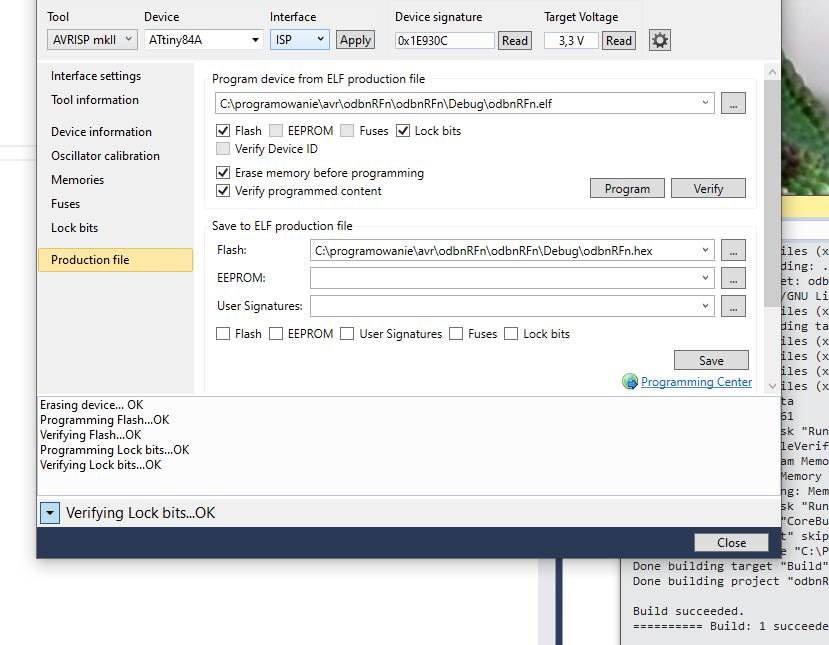Screen dimensions: 829x645
Task: Enable EEPROM in Save to ELF section
Action: pos(276,334)
